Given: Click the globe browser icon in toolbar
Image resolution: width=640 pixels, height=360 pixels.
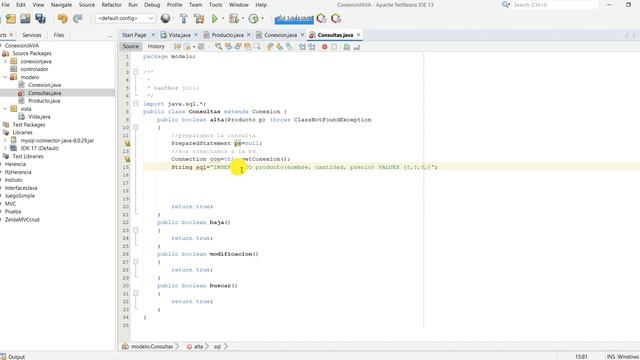Looking at the screenshot, I should 165,18.
